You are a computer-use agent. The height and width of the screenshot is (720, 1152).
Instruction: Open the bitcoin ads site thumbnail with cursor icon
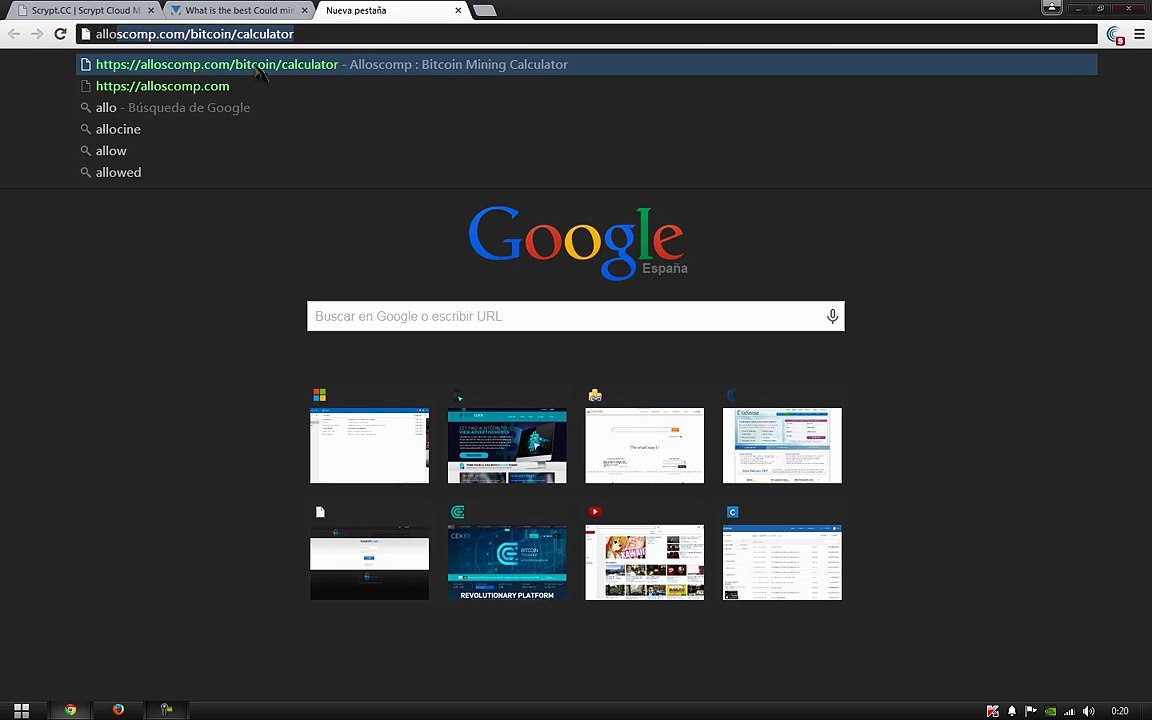tap(507, 445)
